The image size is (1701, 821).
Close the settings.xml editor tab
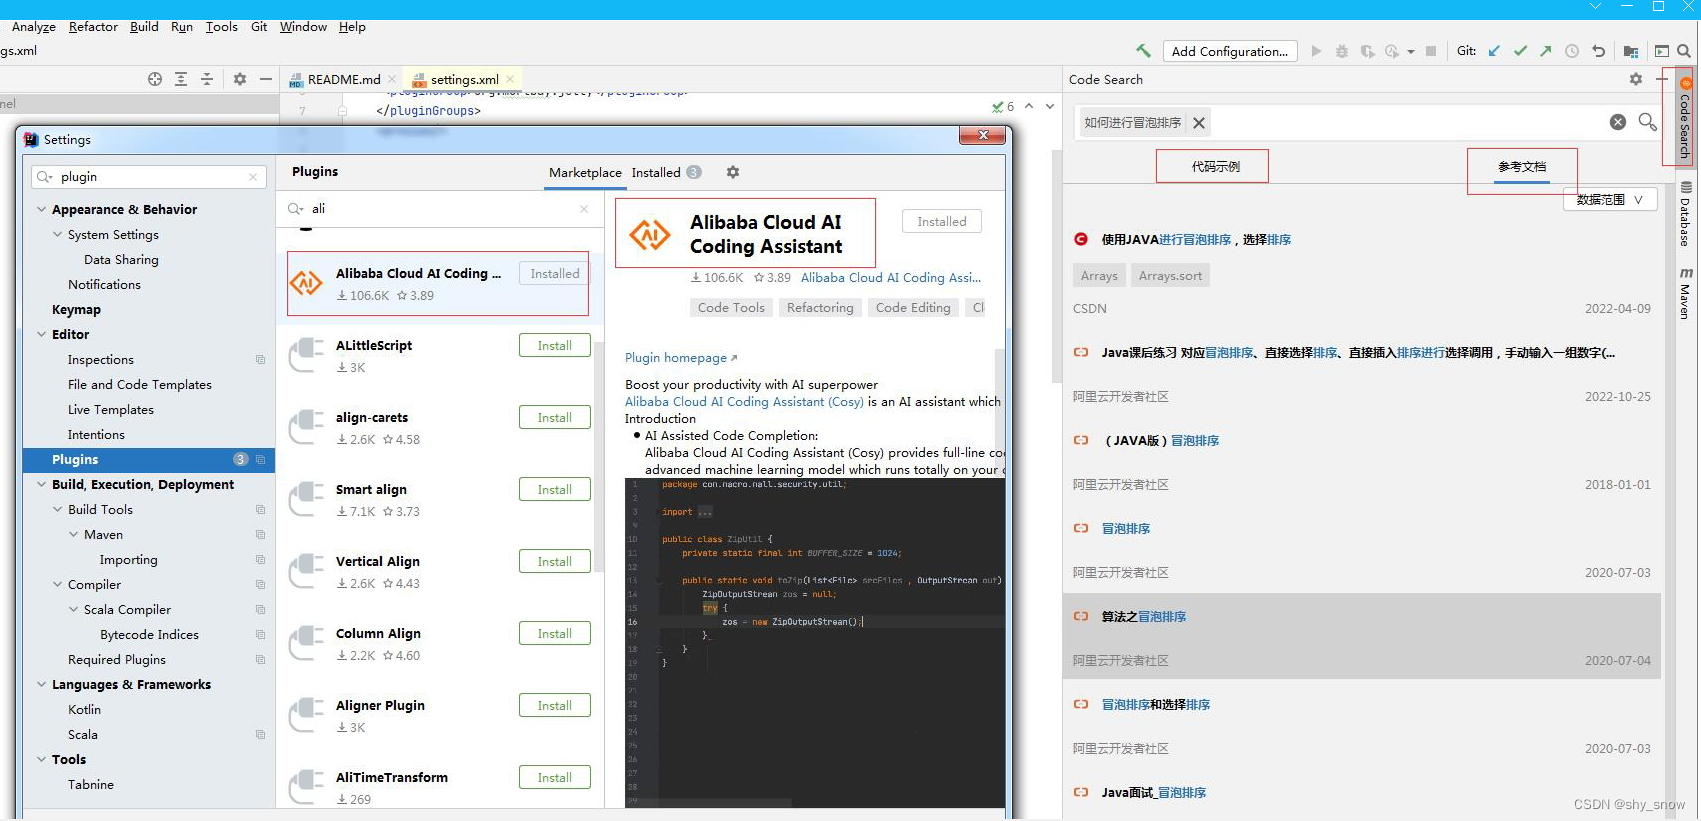pyautogui.click(x=511, y=79)
